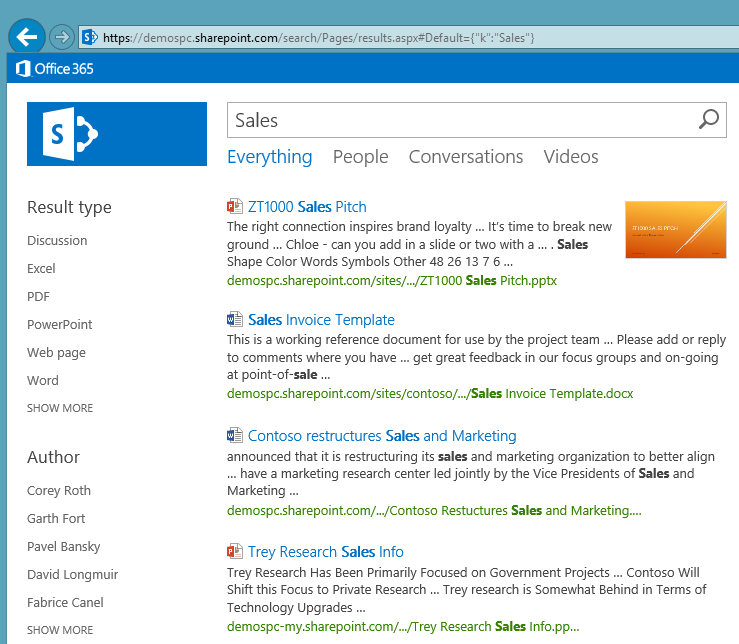
Task: Click the SharePoint favicon in the address bar
Action: pos(90,37)
